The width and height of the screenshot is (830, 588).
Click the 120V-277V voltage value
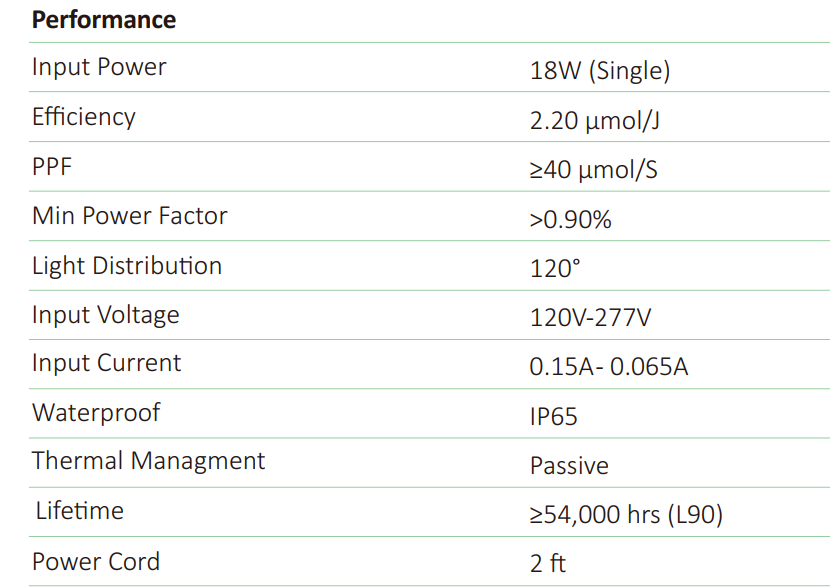click(590, 318)
